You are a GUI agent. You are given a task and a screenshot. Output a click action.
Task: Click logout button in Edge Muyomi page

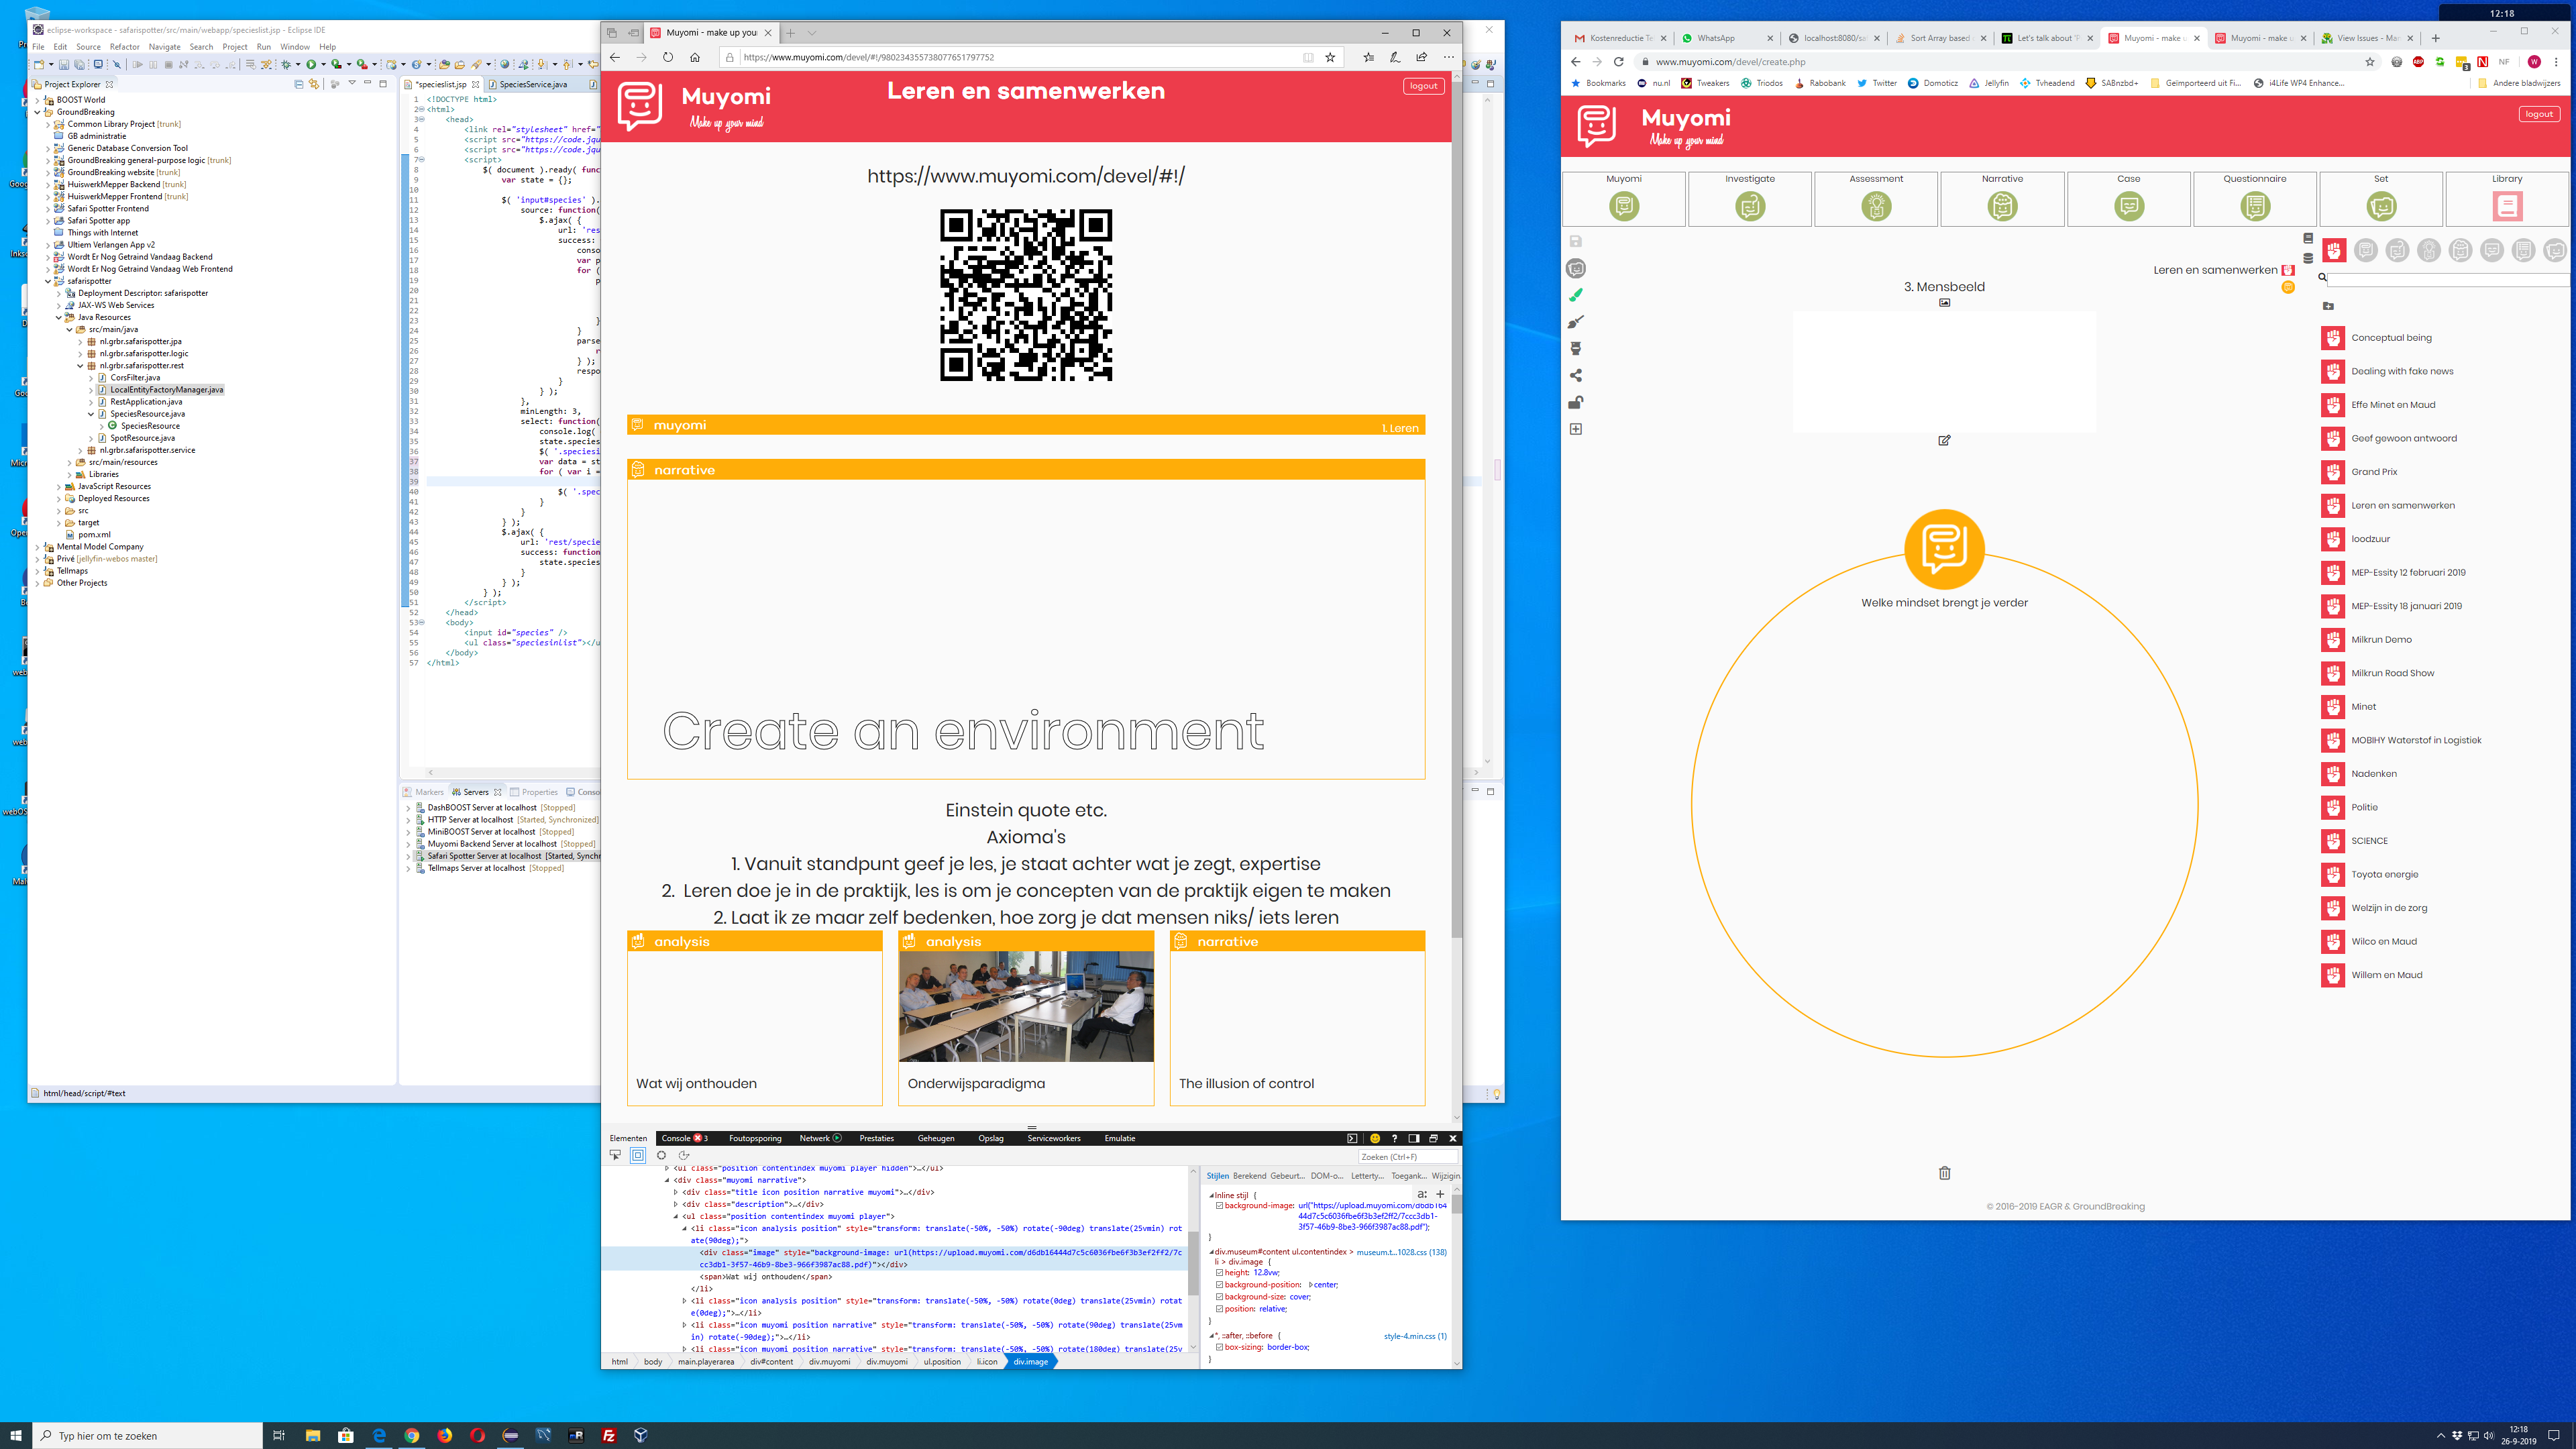coord(1423,86)
